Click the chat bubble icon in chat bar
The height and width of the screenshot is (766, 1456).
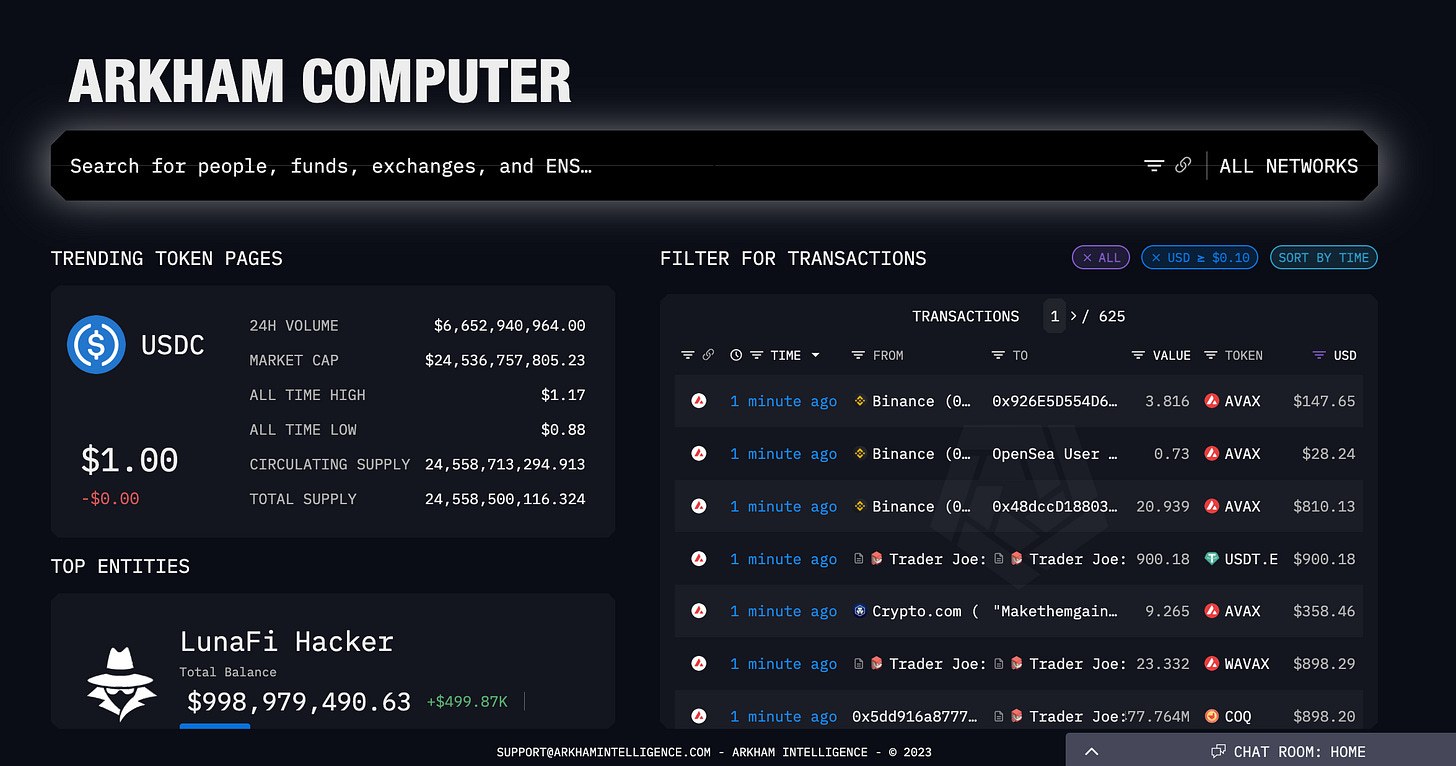click(1218, 751)
